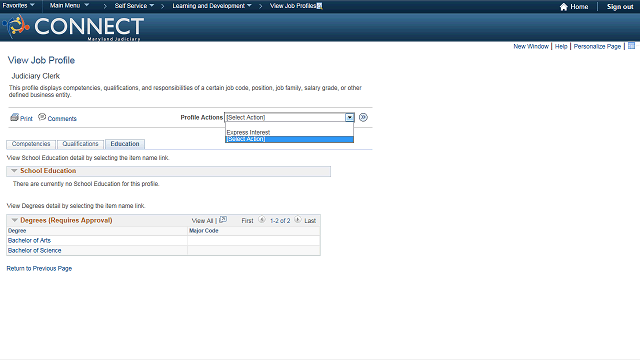
Task: Click the Degree column header
Action: point(17,231)
